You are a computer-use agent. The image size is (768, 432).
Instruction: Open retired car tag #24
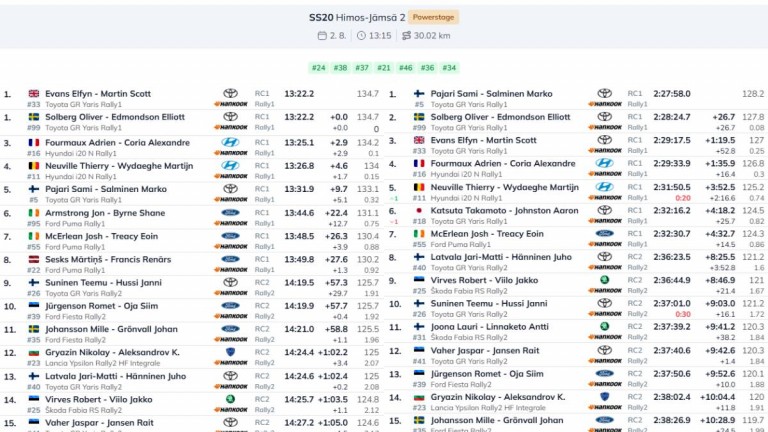coord(318,68)
